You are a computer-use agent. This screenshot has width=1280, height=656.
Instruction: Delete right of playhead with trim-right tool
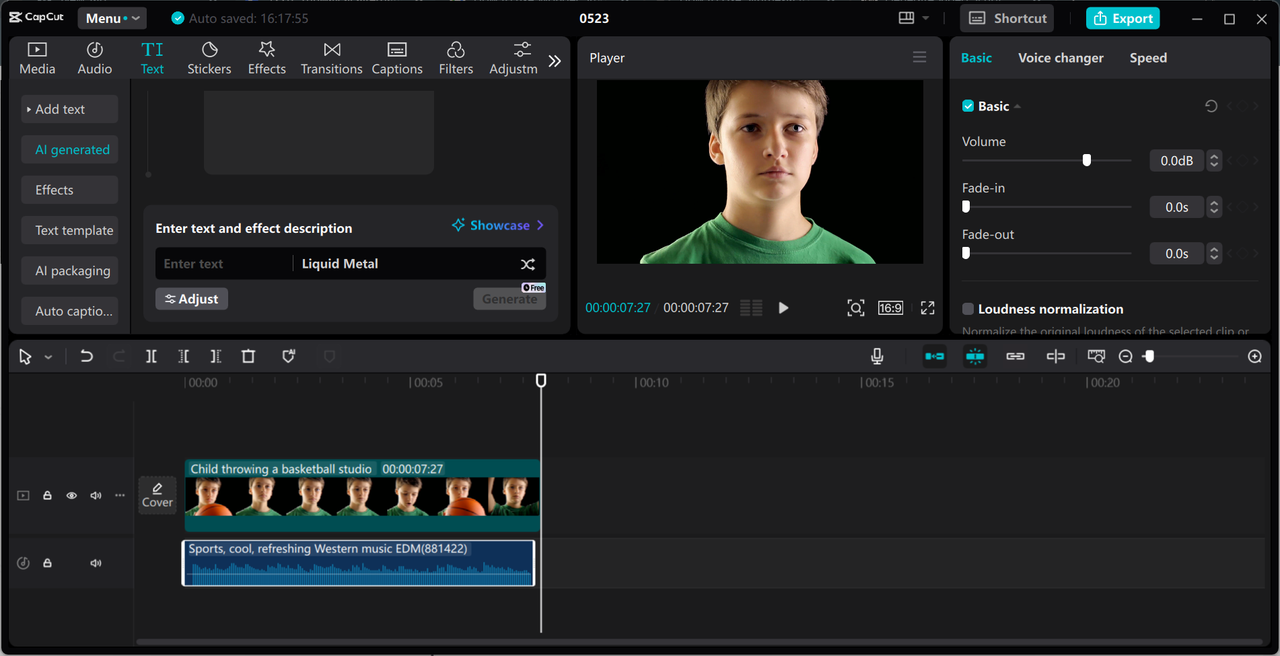tap(215, 356)
